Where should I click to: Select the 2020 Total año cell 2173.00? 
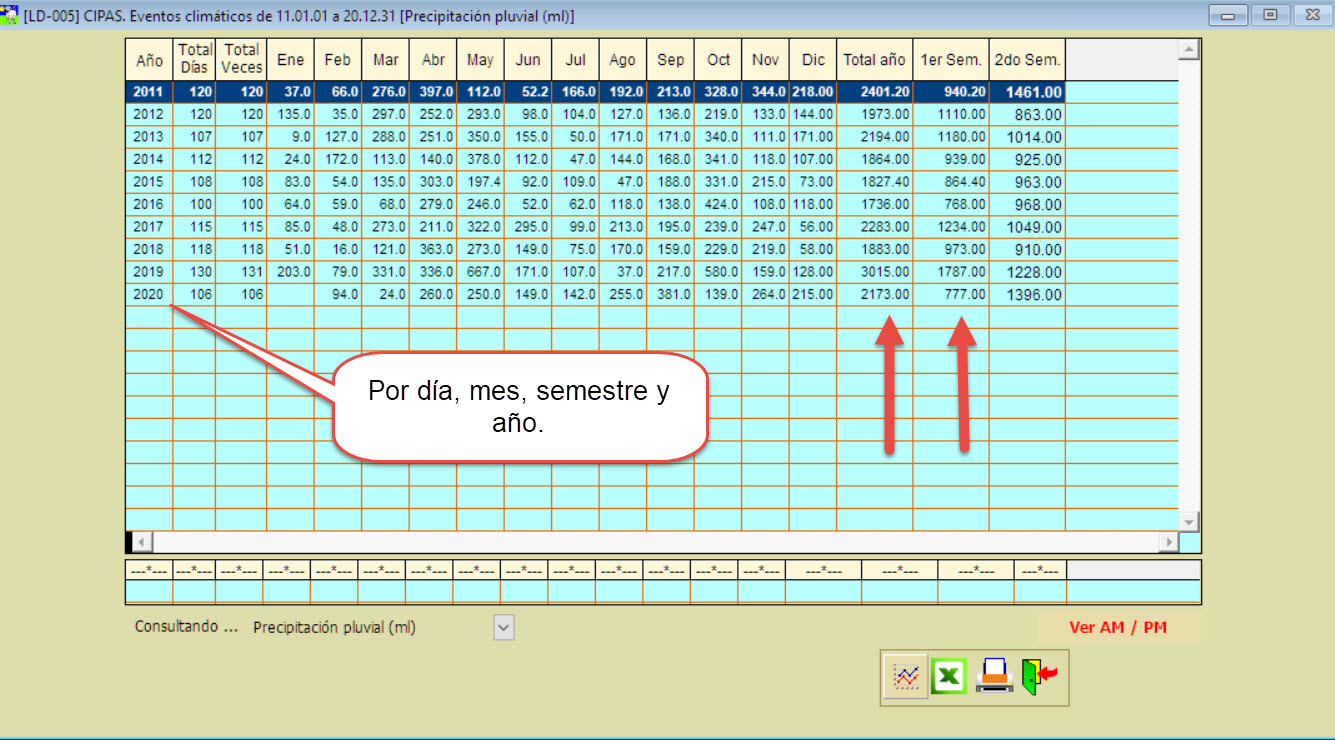(x=874, y=295)
